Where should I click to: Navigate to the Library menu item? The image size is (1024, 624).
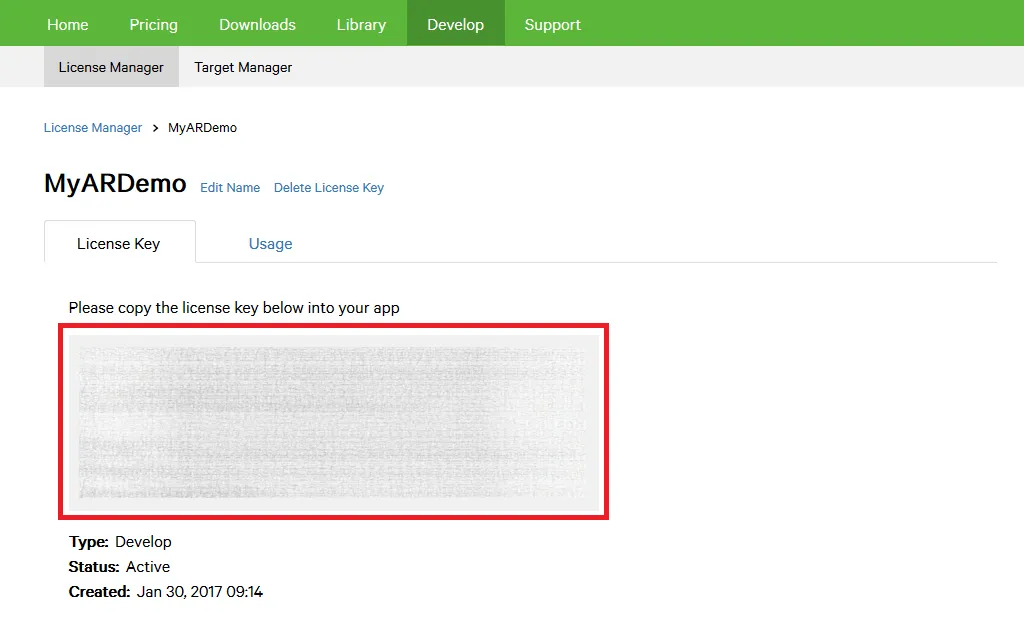point(361,24)
